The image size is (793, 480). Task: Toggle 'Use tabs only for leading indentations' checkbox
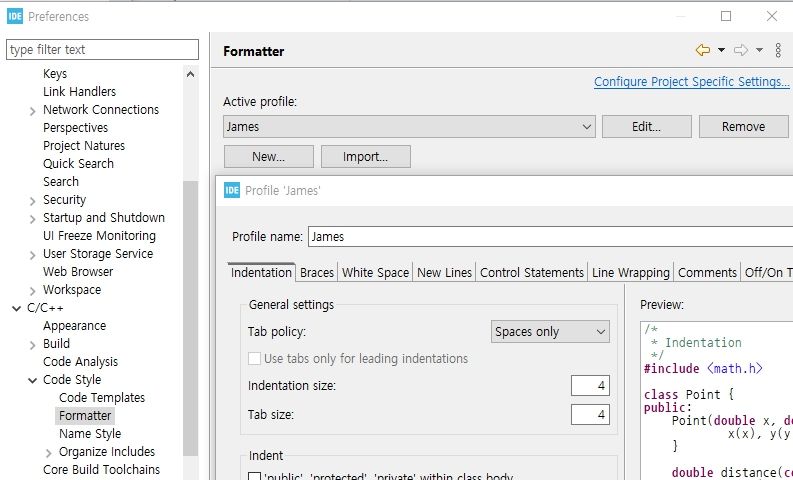(254, 358)
